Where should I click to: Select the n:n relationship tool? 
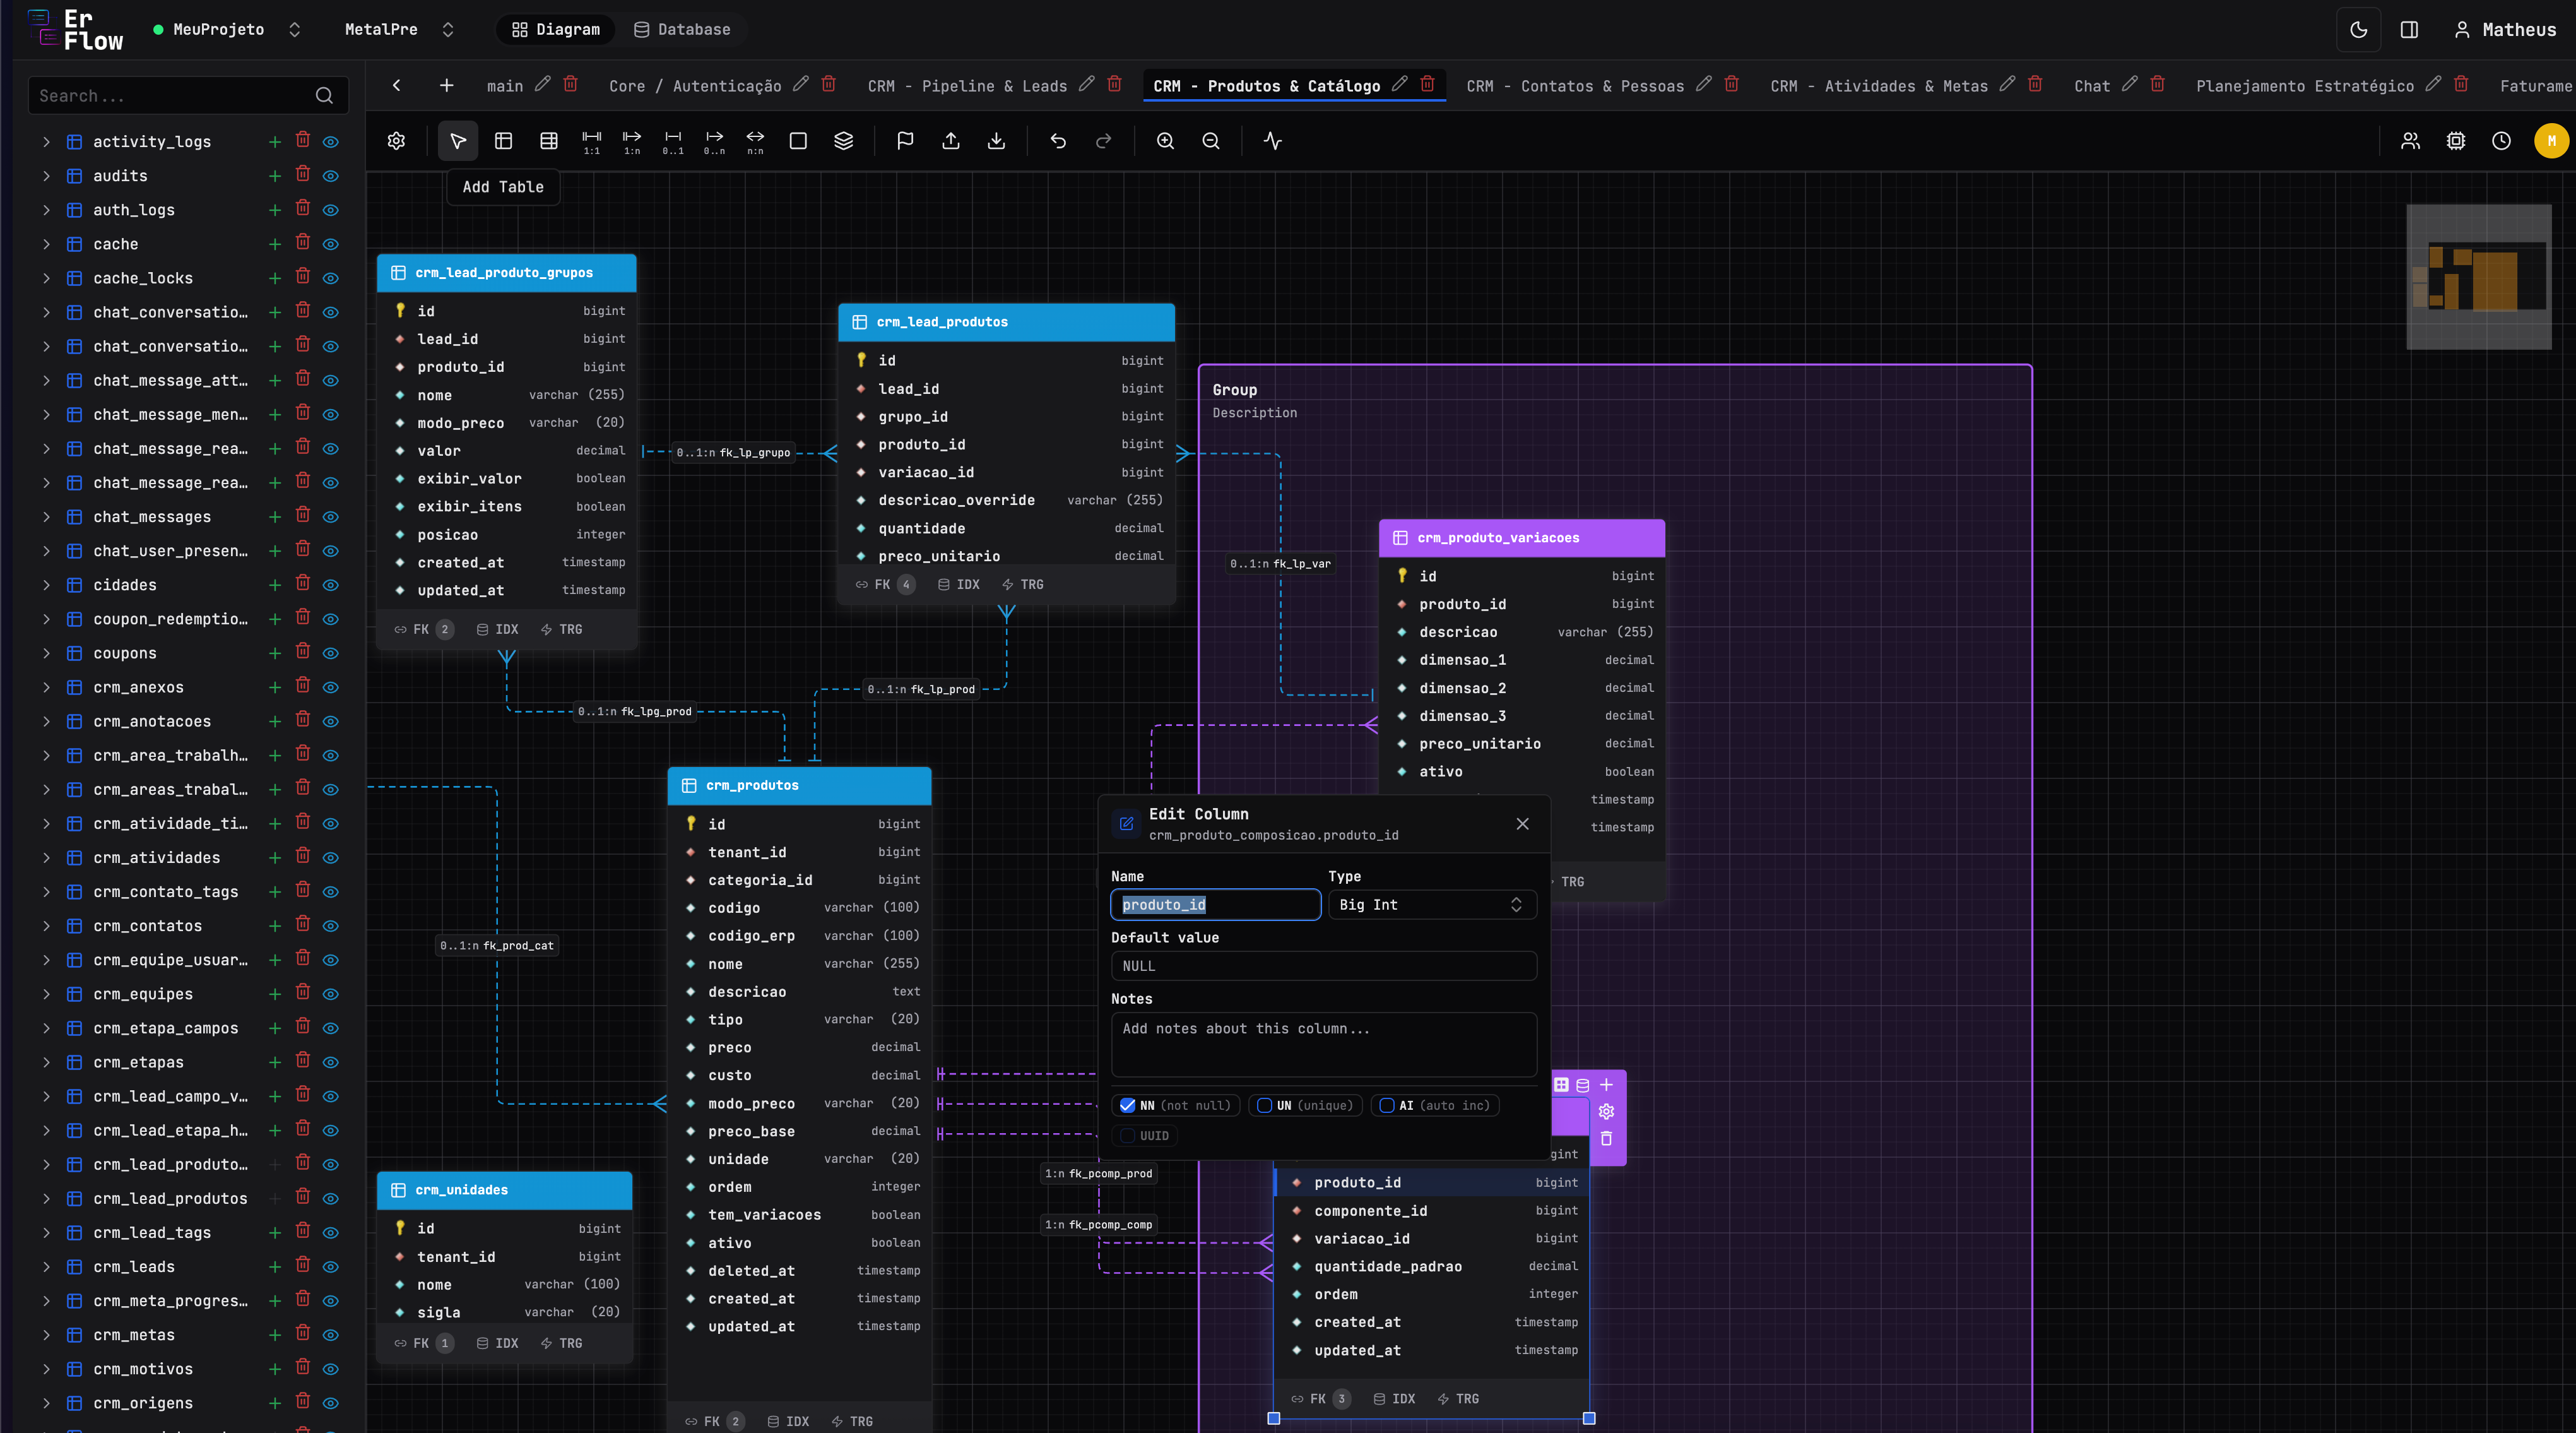pos(755,141)
